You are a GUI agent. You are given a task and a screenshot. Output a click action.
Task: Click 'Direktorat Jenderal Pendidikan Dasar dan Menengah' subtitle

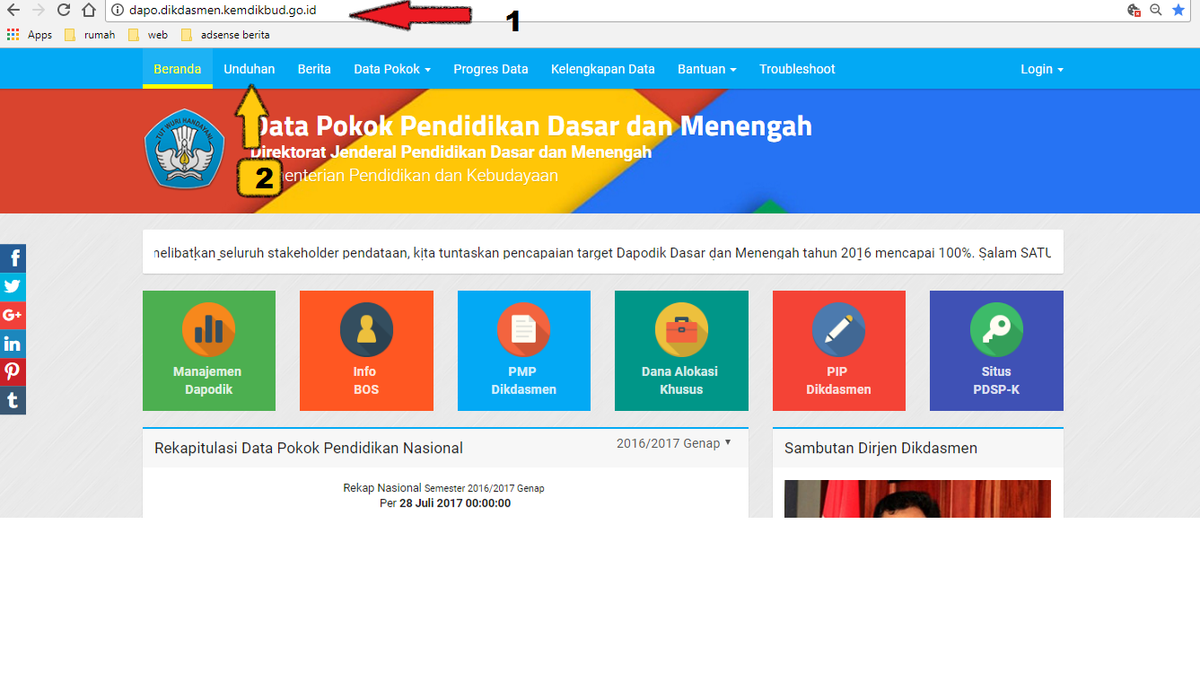point(451,152)
